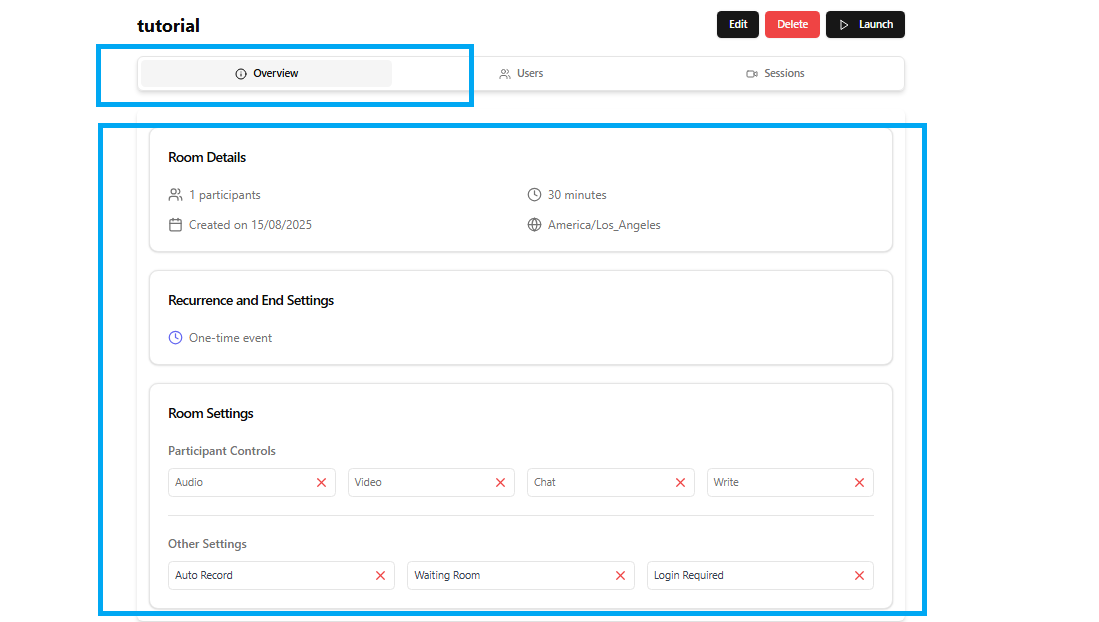Launch the tutorial room
1099x622 pixels.
click(865, 25)
